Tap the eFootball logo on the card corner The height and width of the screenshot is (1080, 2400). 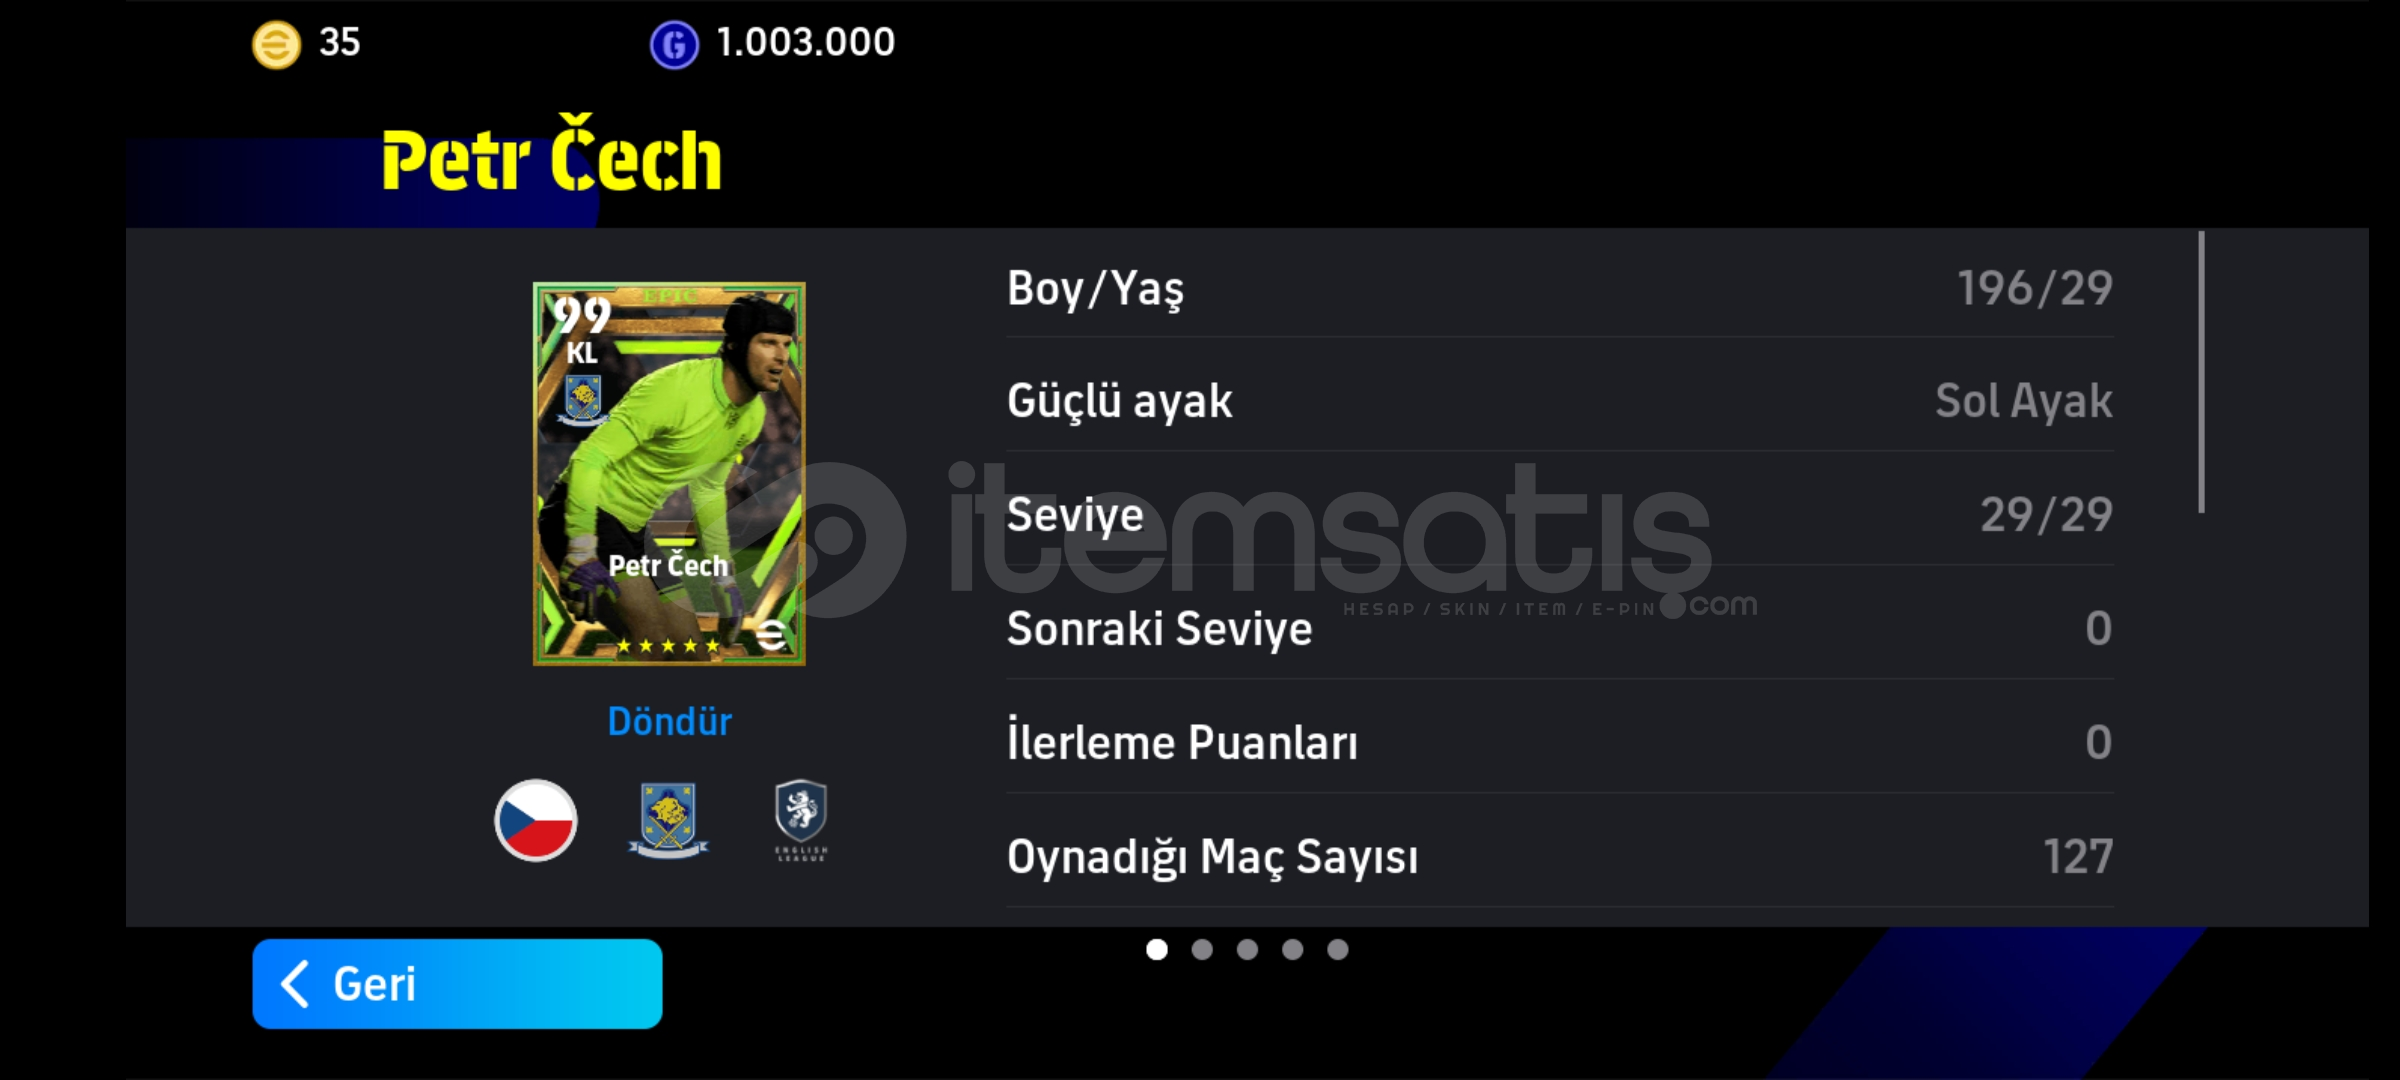tap(771, 634)
